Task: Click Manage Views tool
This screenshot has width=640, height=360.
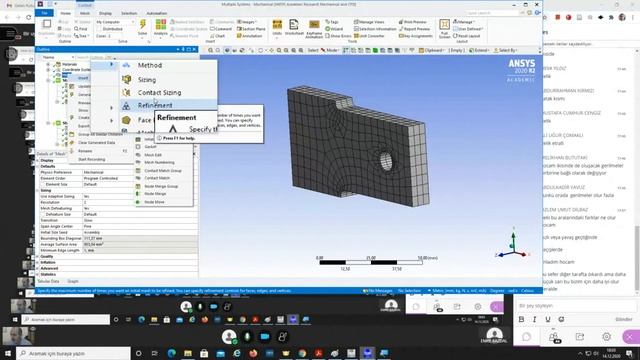Action: coord(369,22)
